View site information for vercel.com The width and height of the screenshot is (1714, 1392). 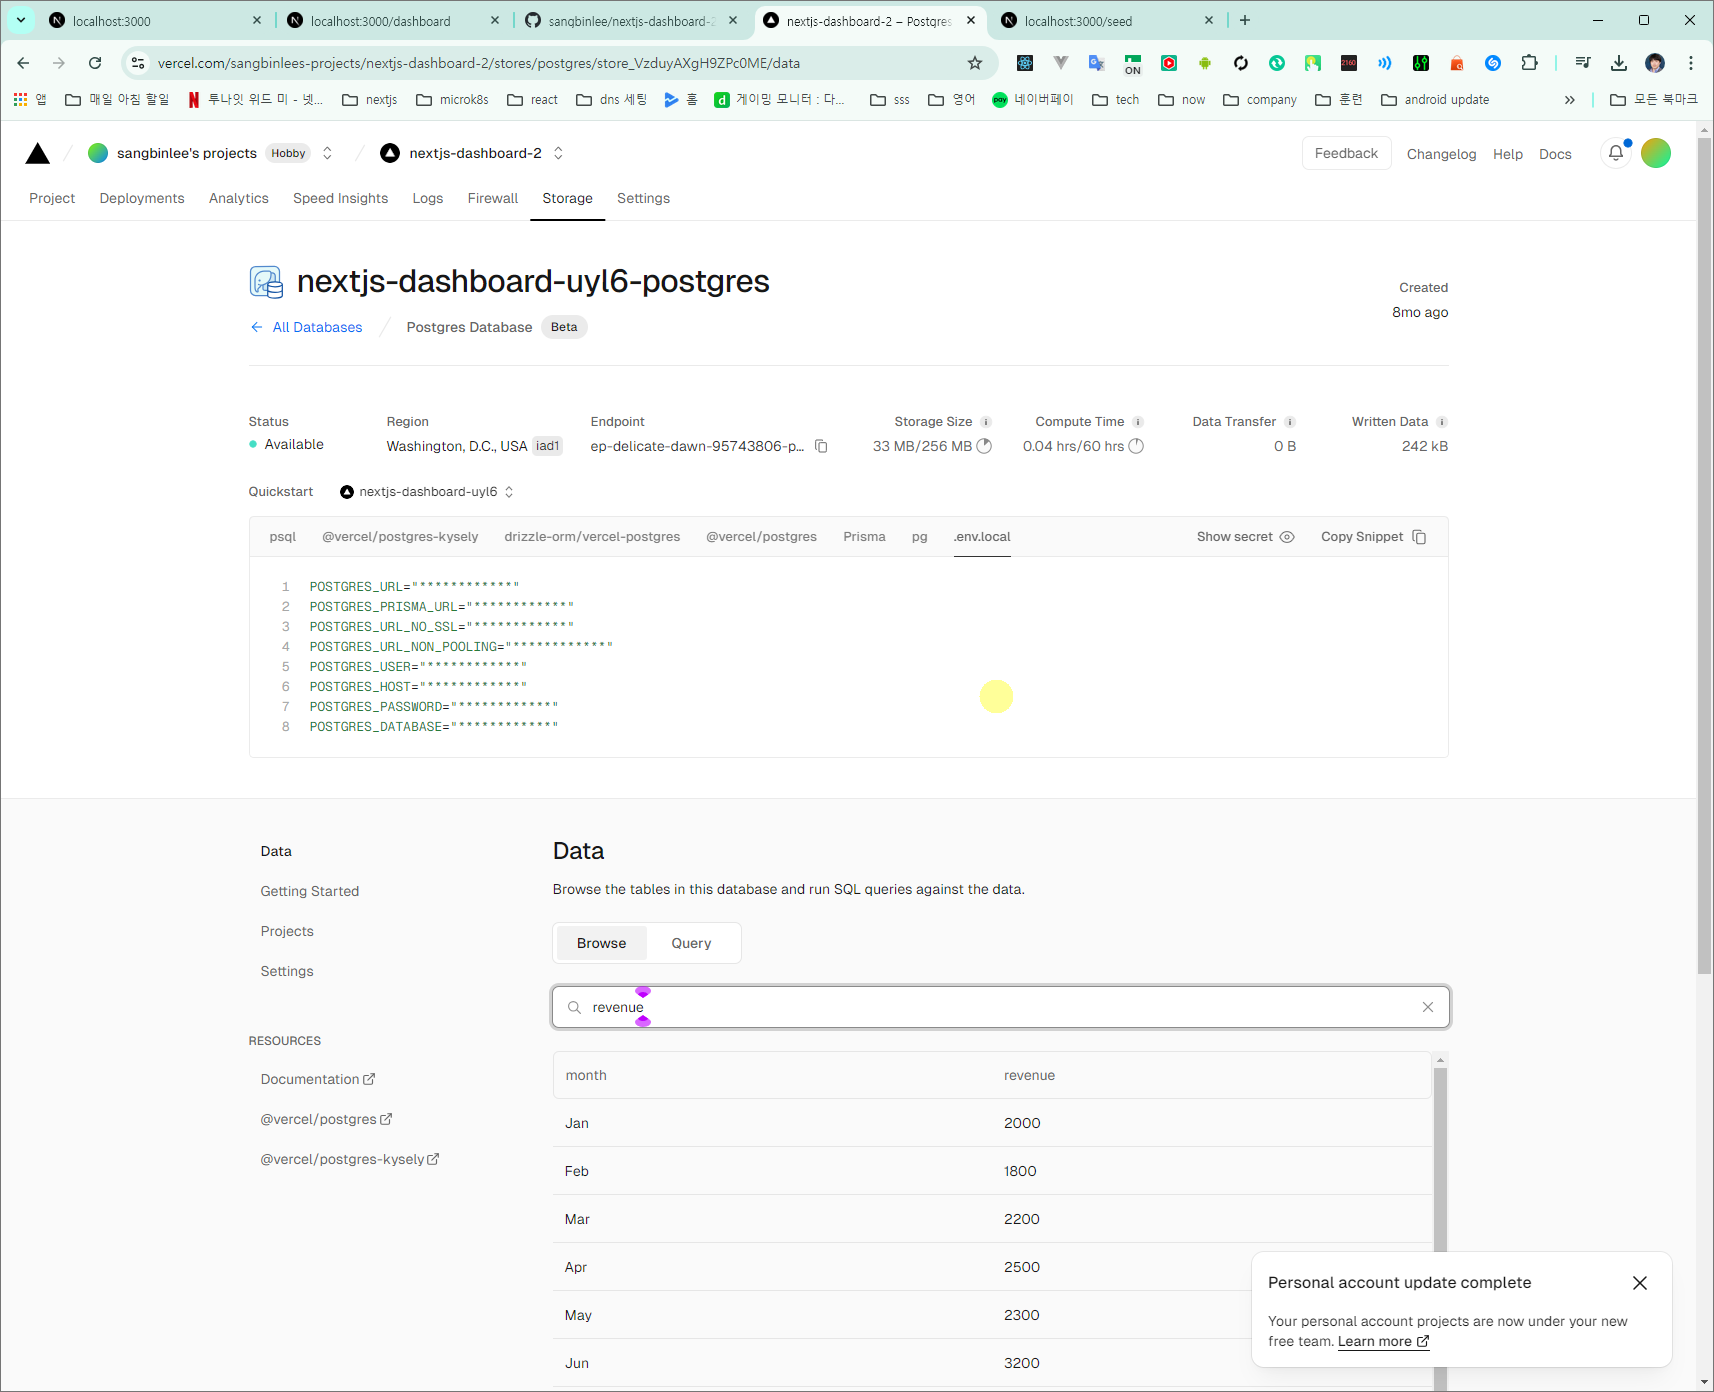139,63
